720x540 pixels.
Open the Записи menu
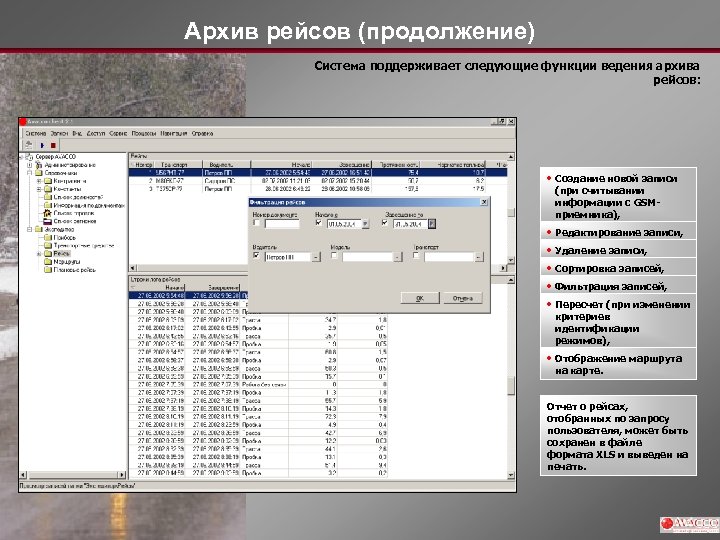click(x=59, y=133)
